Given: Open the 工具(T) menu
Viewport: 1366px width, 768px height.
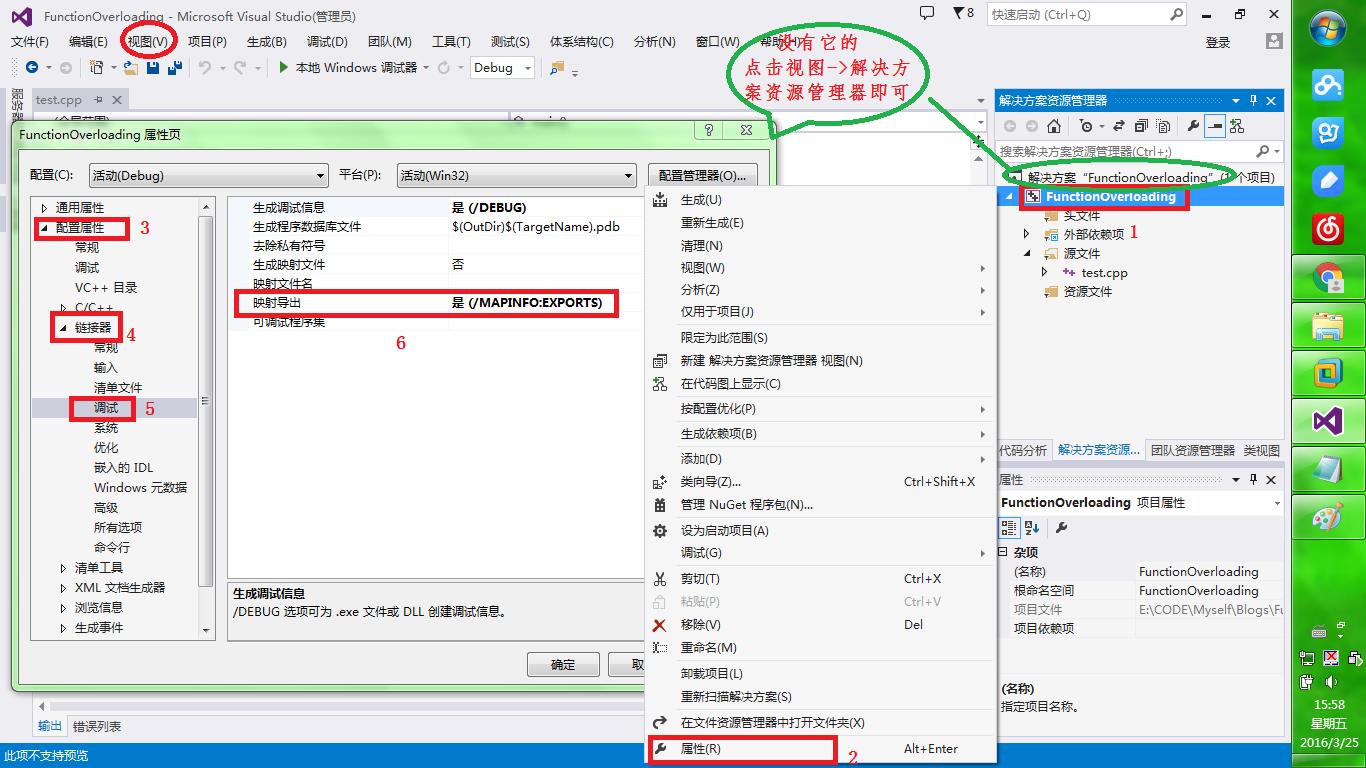Looking at the screenshot, I should pyautogui.click(x=451, y=41).
